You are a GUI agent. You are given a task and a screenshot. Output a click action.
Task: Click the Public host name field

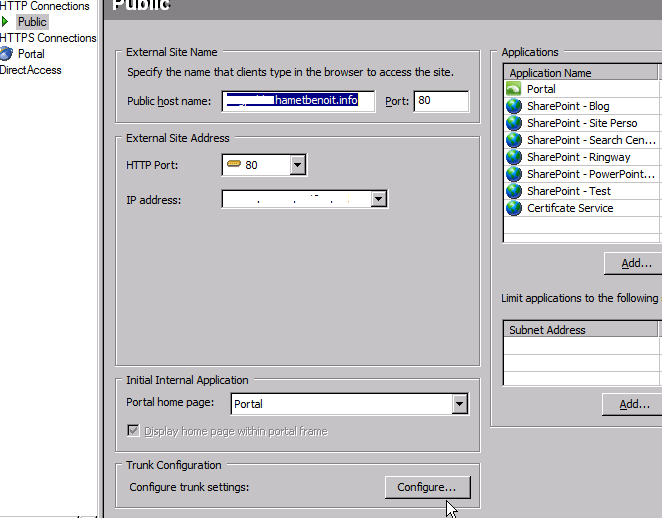pos(299,101)
